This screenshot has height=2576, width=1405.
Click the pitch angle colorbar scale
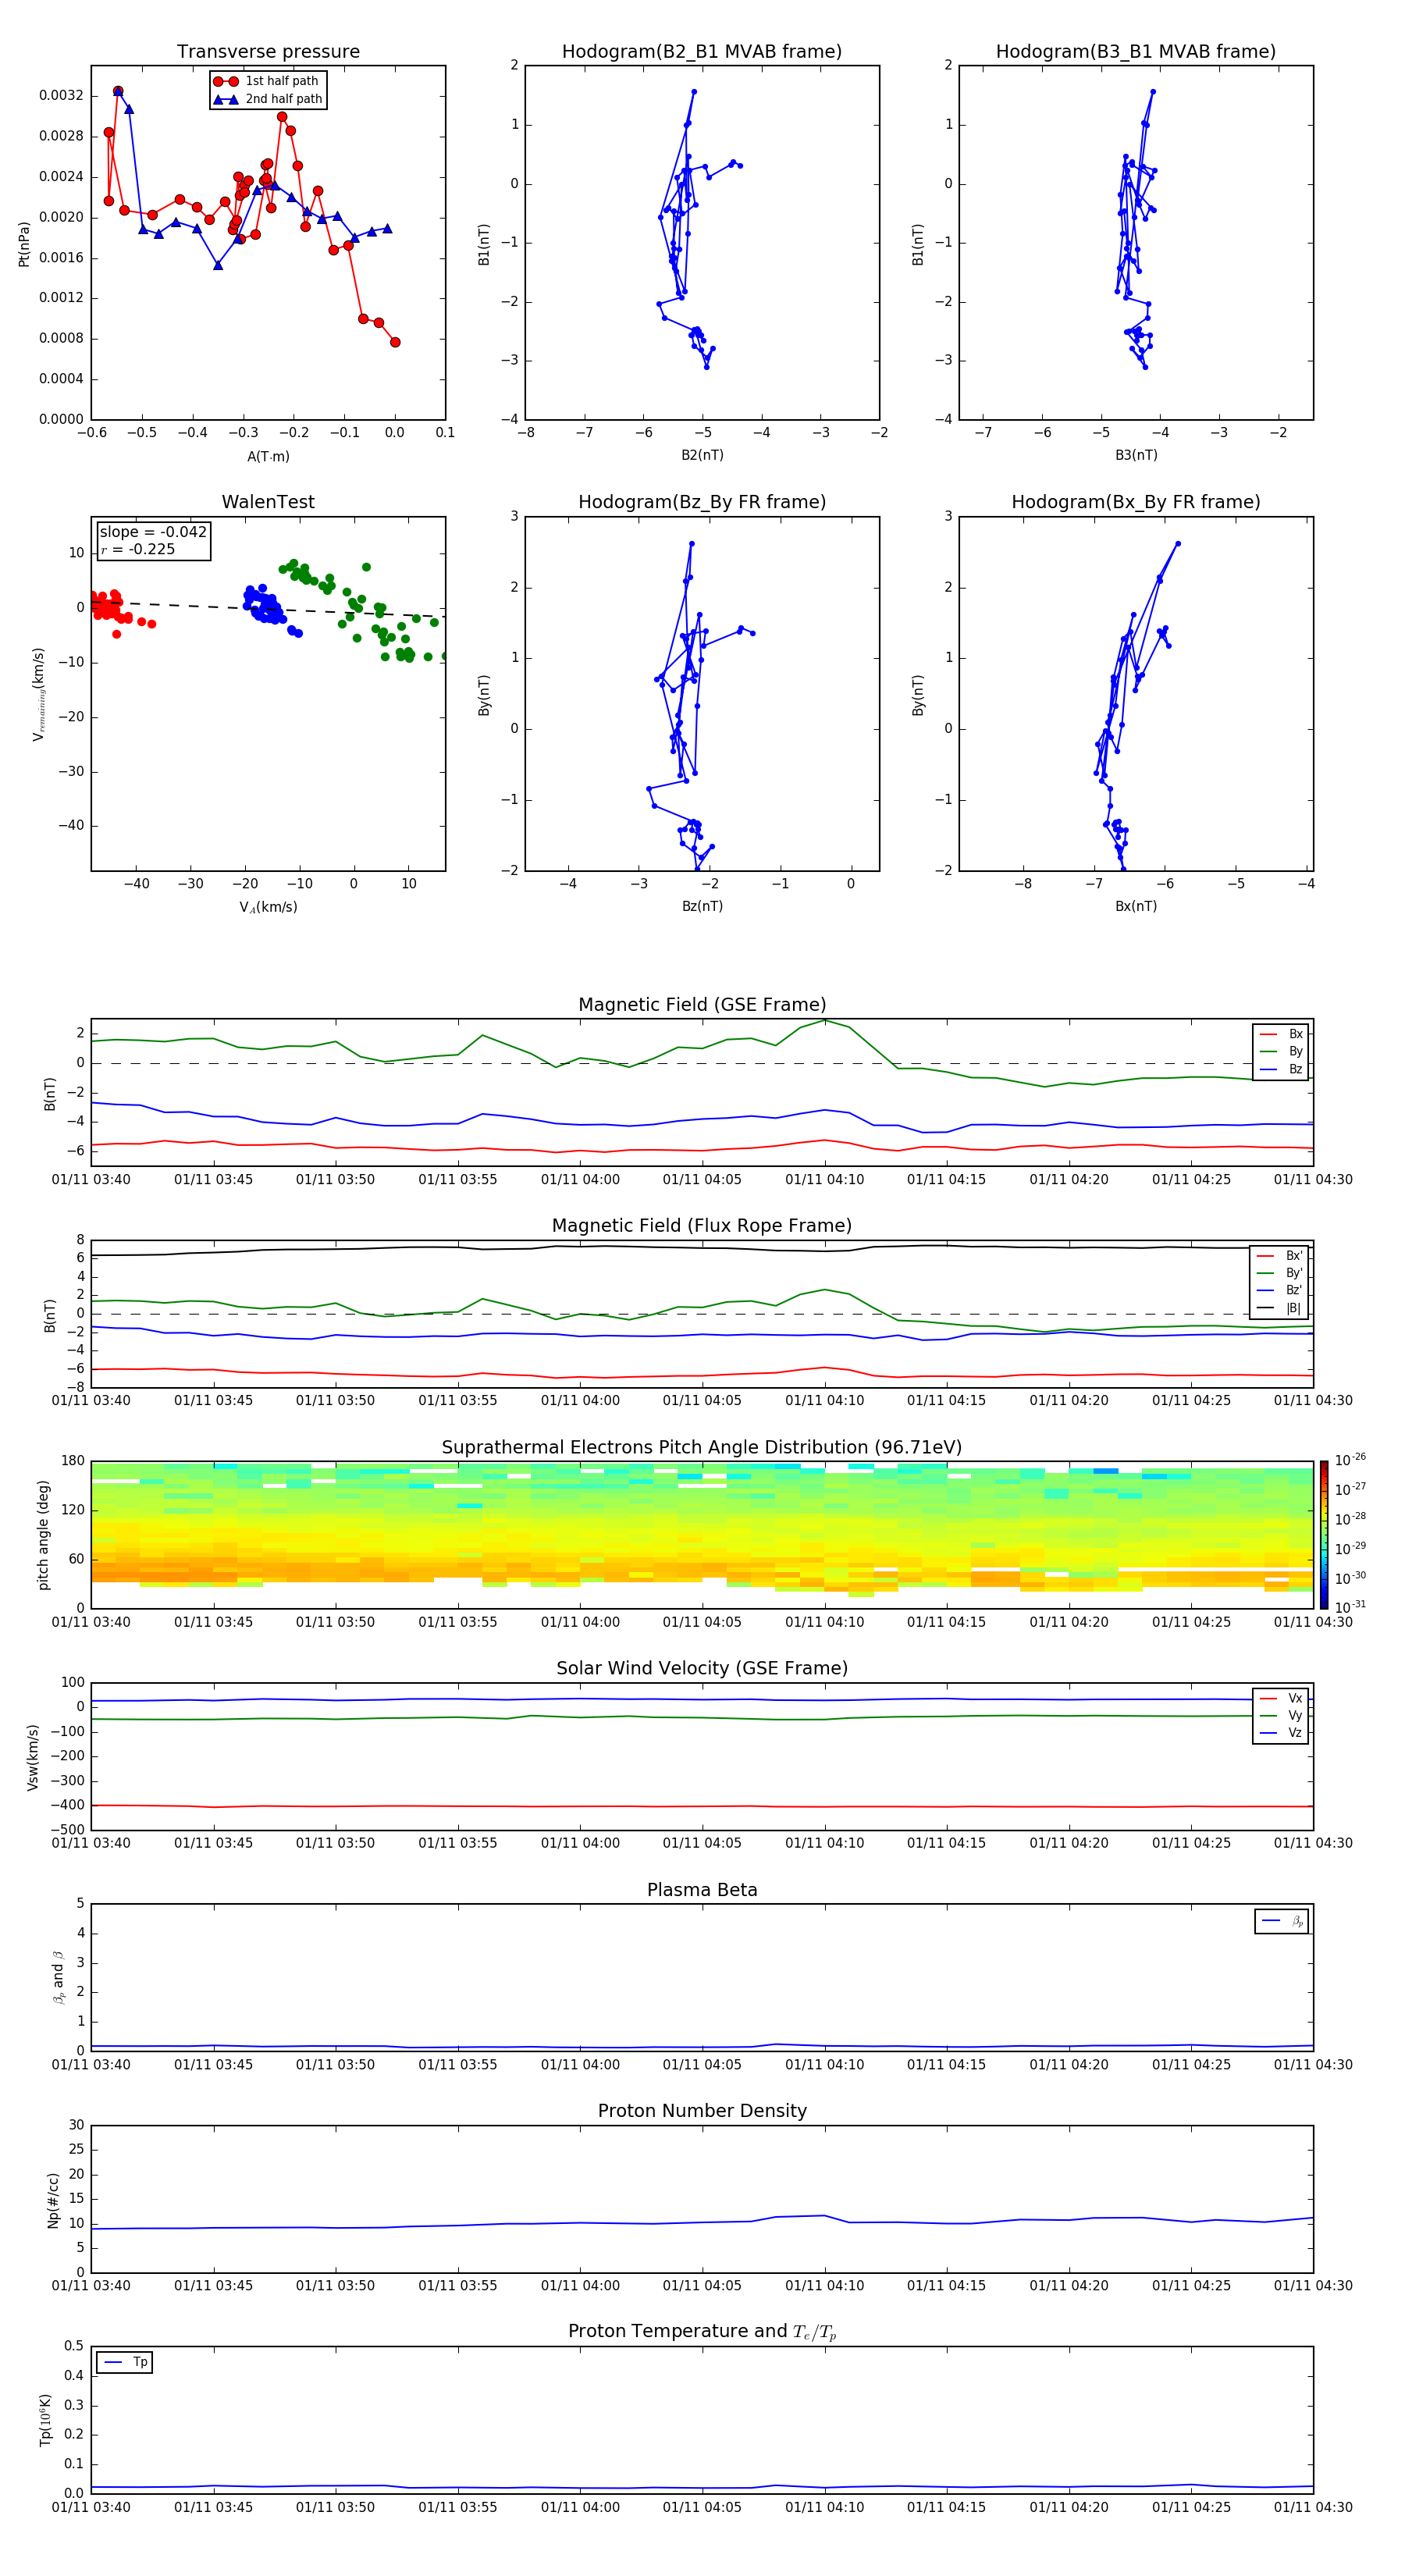tap(1324, 1535)
